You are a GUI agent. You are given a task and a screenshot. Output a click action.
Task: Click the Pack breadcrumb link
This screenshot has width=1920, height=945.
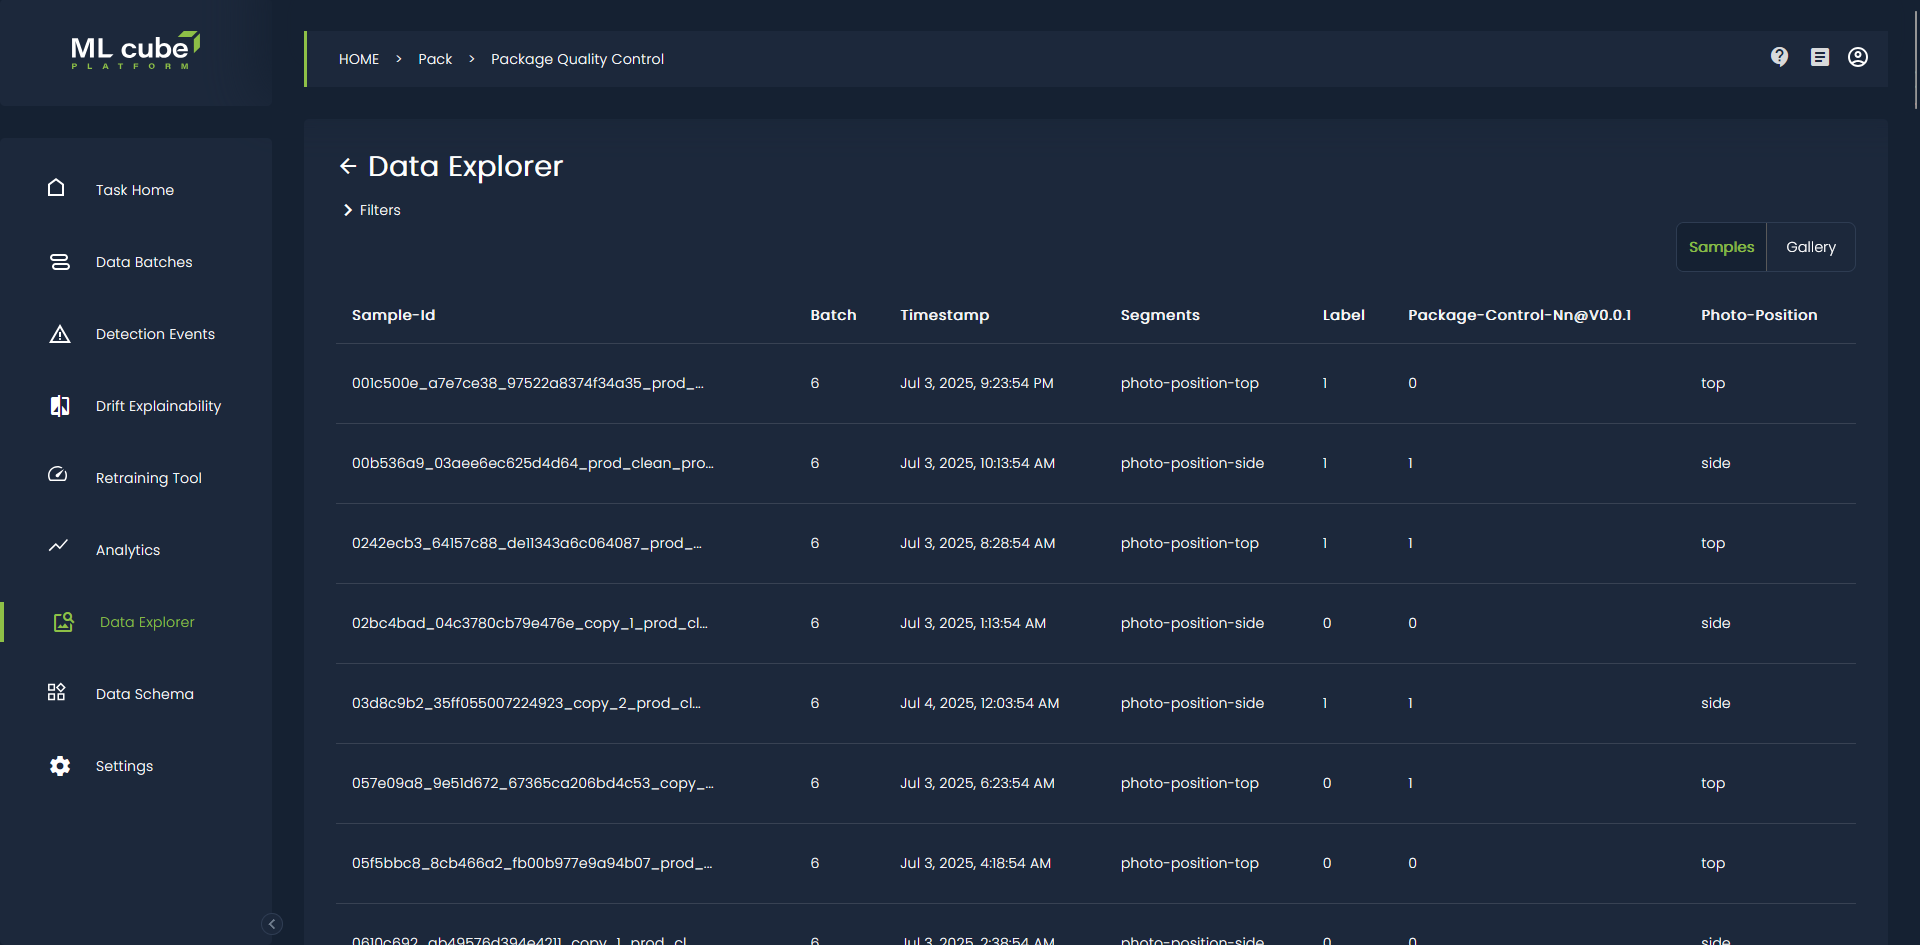coord(435,59)
